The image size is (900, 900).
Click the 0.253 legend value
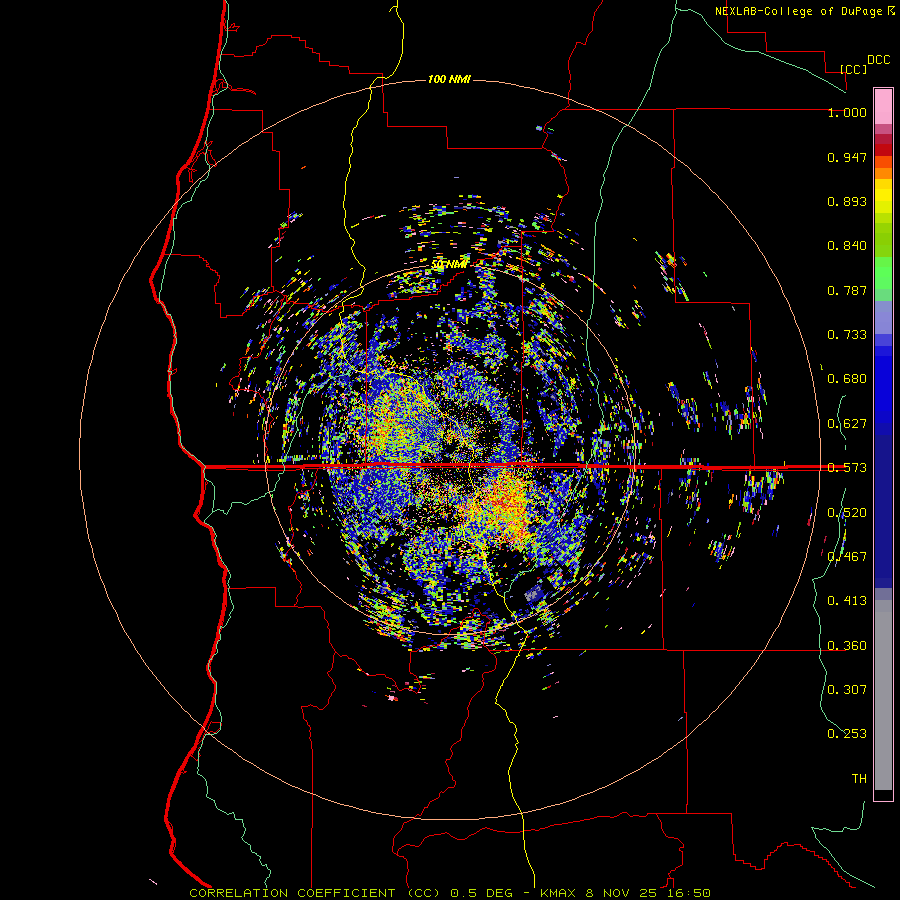(847, 734)
